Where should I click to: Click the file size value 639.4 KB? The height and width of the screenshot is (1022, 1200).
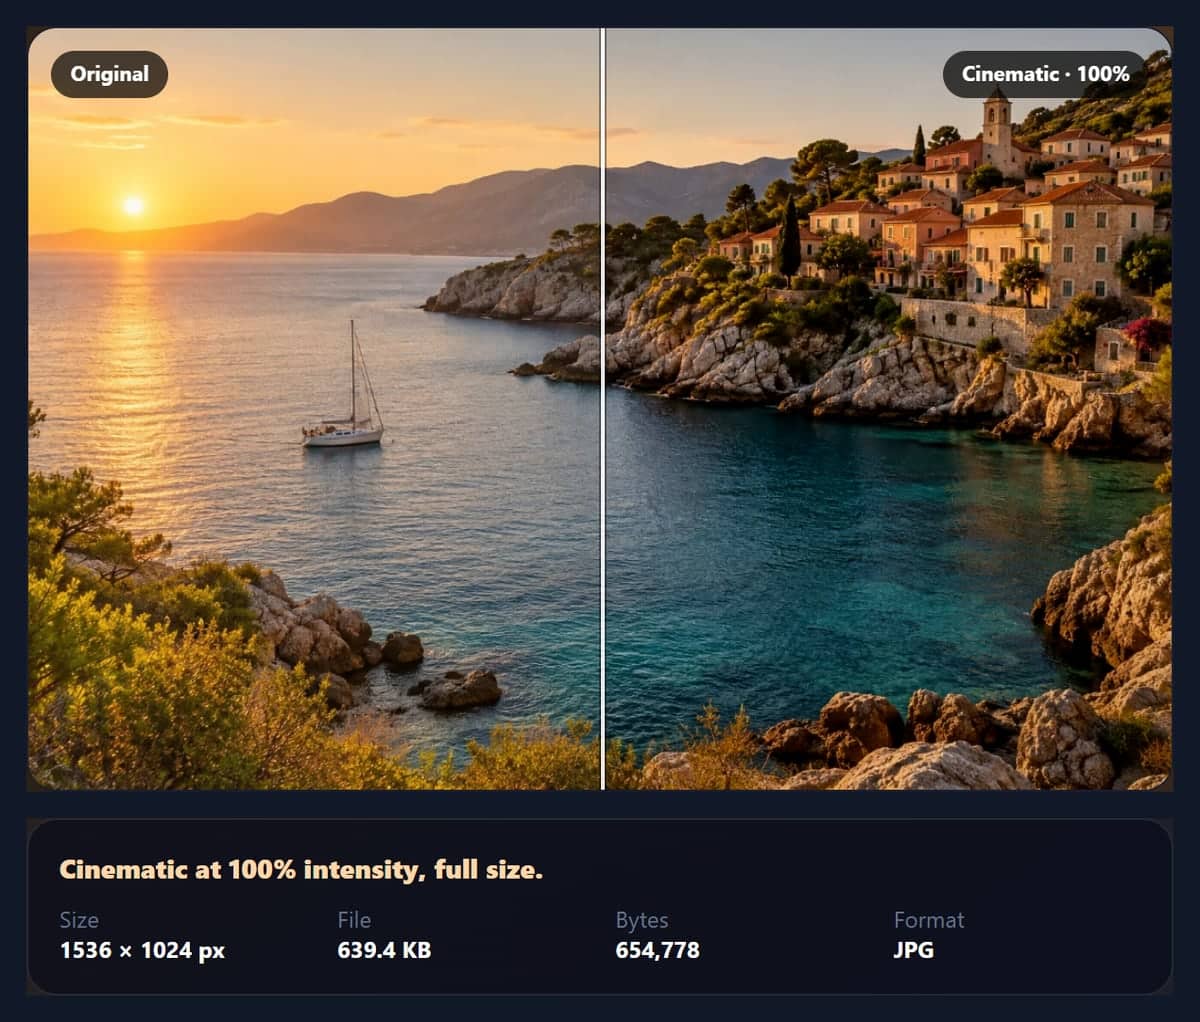pyautogui.click(x=384, y=950)
